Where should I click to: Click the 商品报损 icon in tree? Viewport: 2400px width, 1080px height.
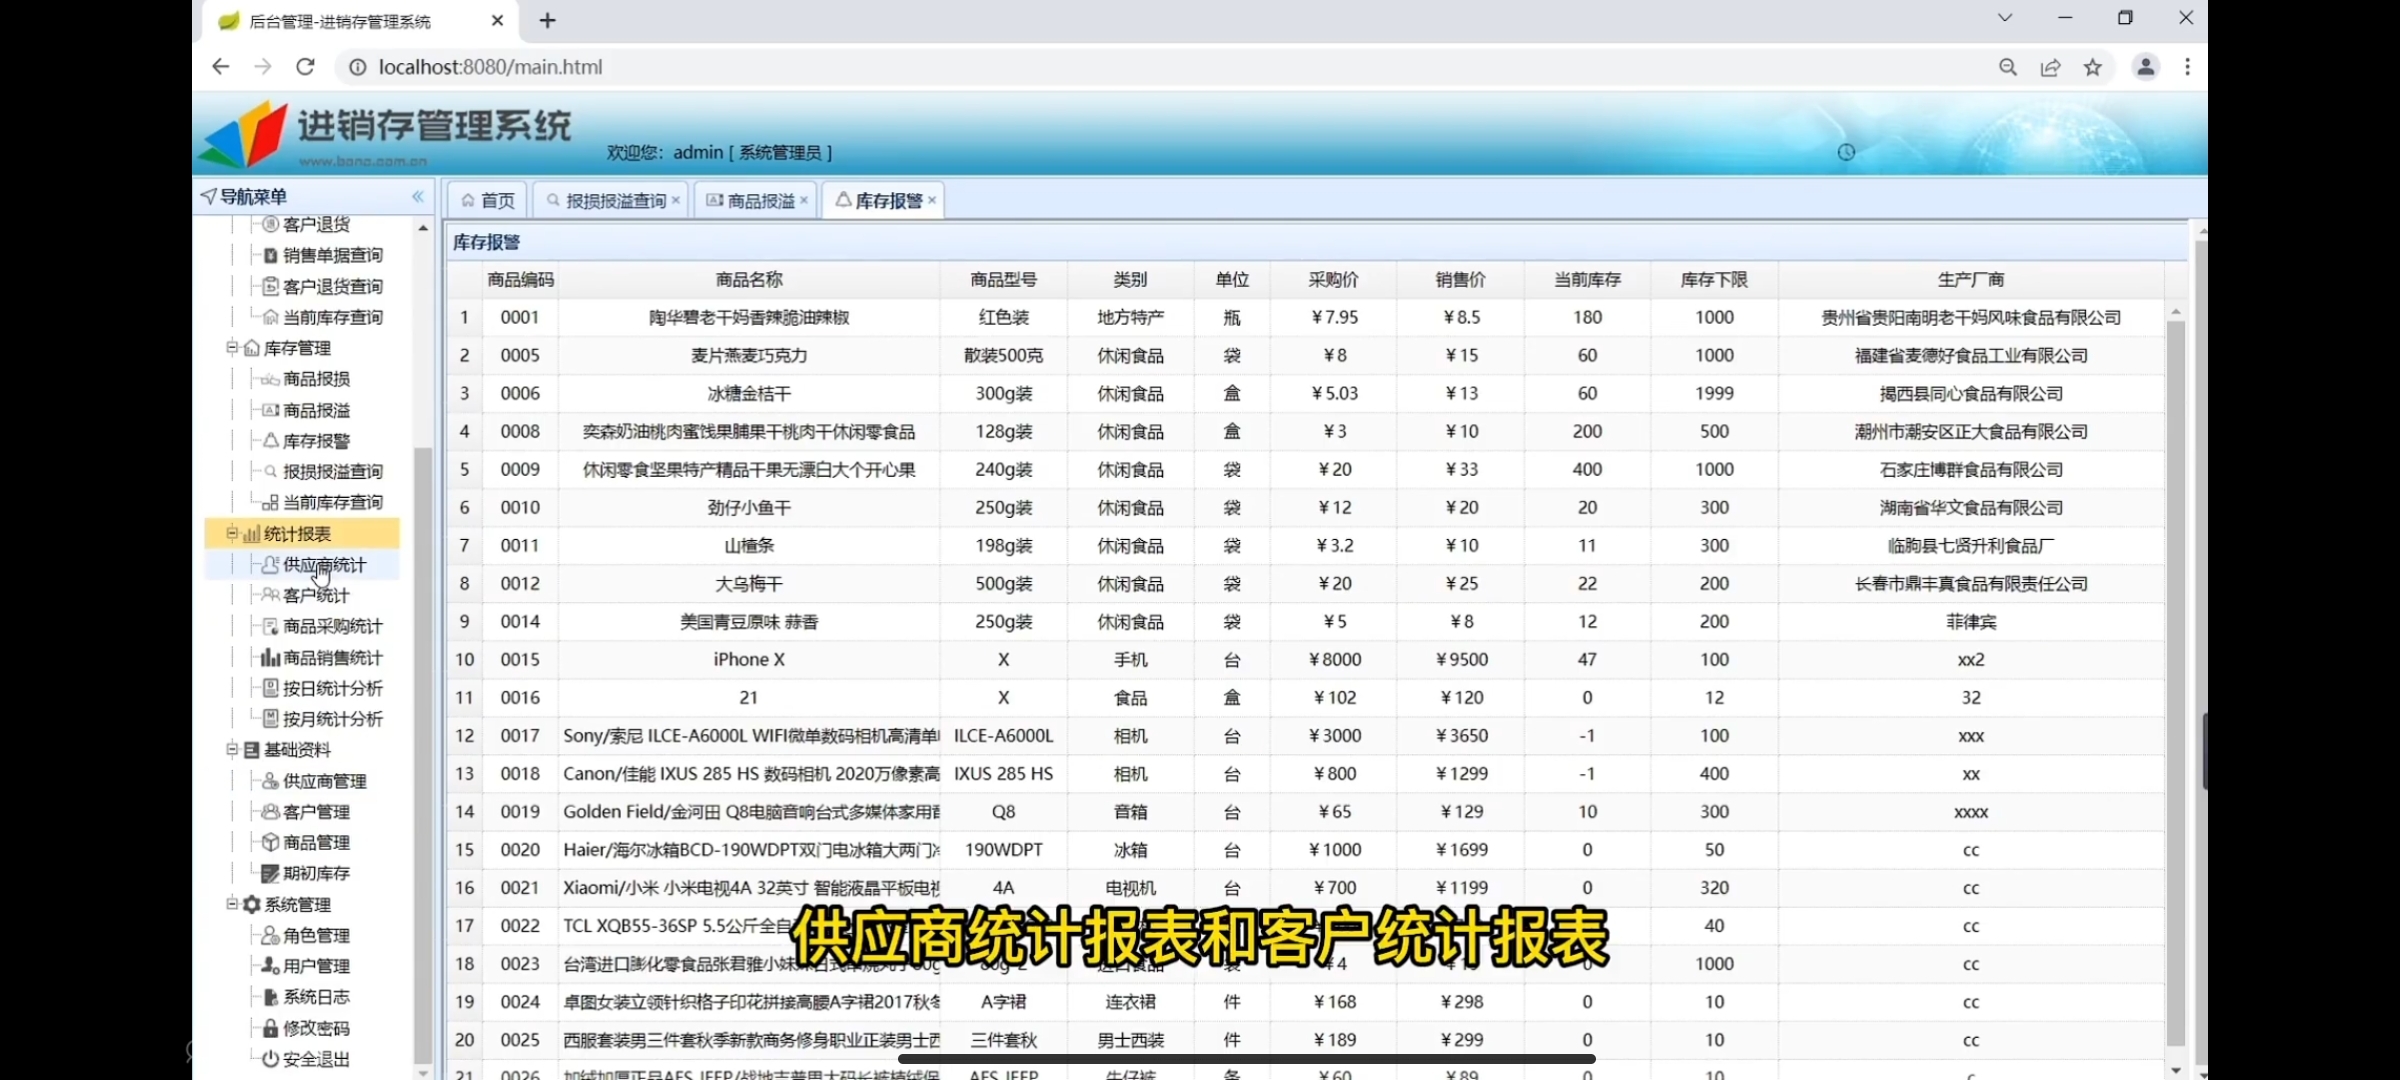point(270,379)
